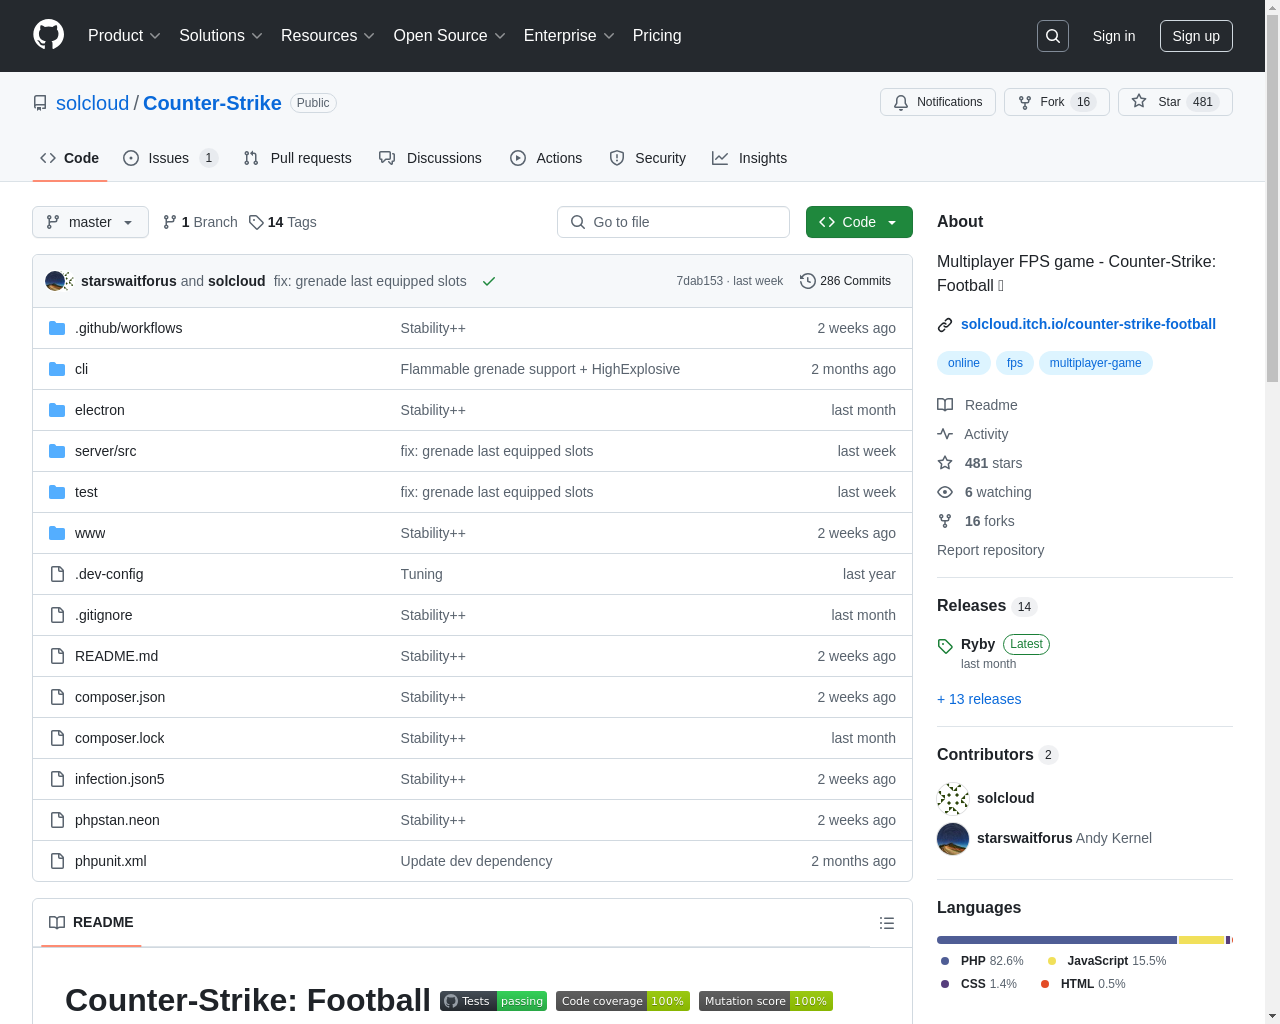Open the search magnifier button
The width and height of the screenshot is (1280, 1024).
click(x=1053, y=36)
